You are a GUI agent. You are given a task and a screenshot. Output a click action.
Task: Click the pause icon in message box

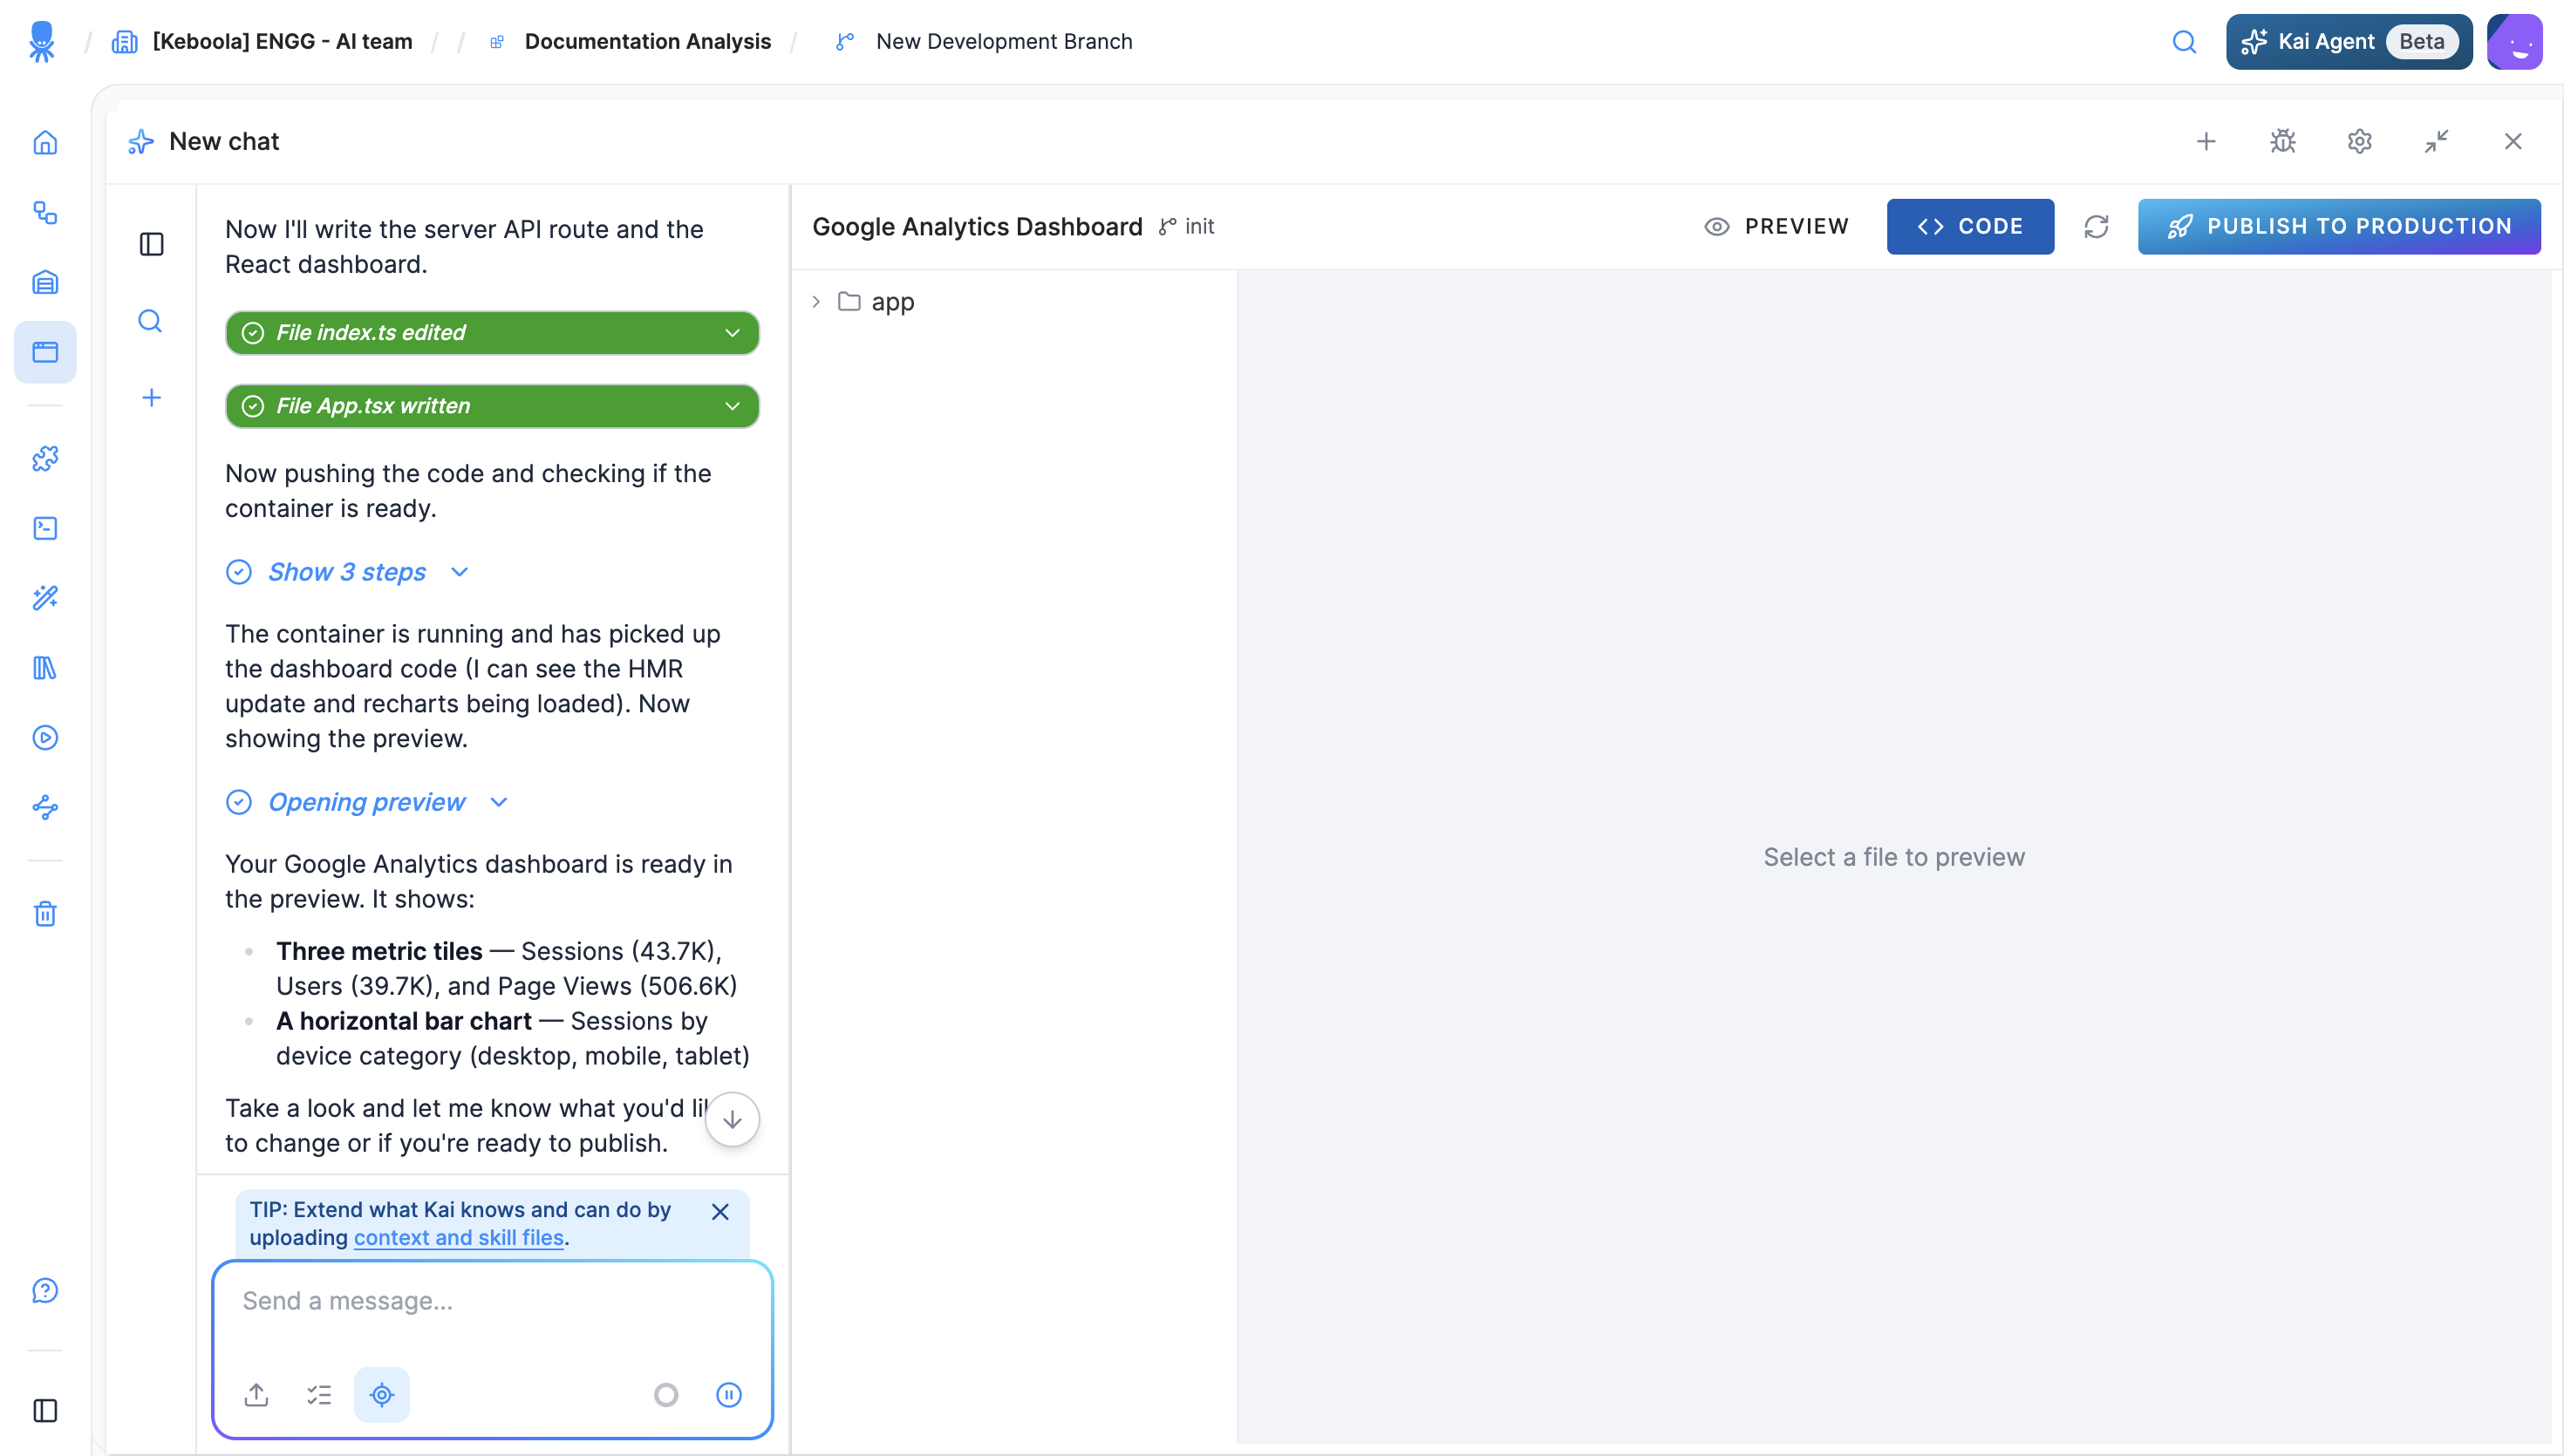(x=729, y=1395)
